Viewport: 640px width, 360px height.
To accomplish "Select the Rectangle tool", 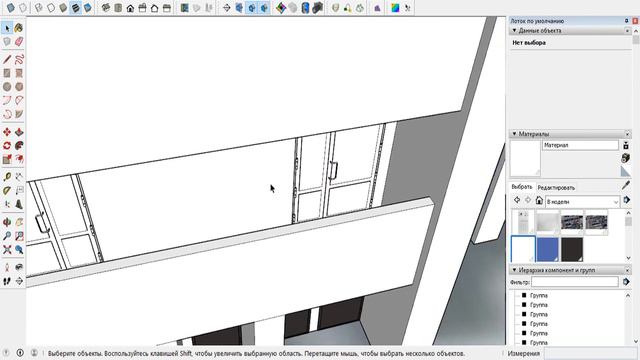I will coord(7,73).
